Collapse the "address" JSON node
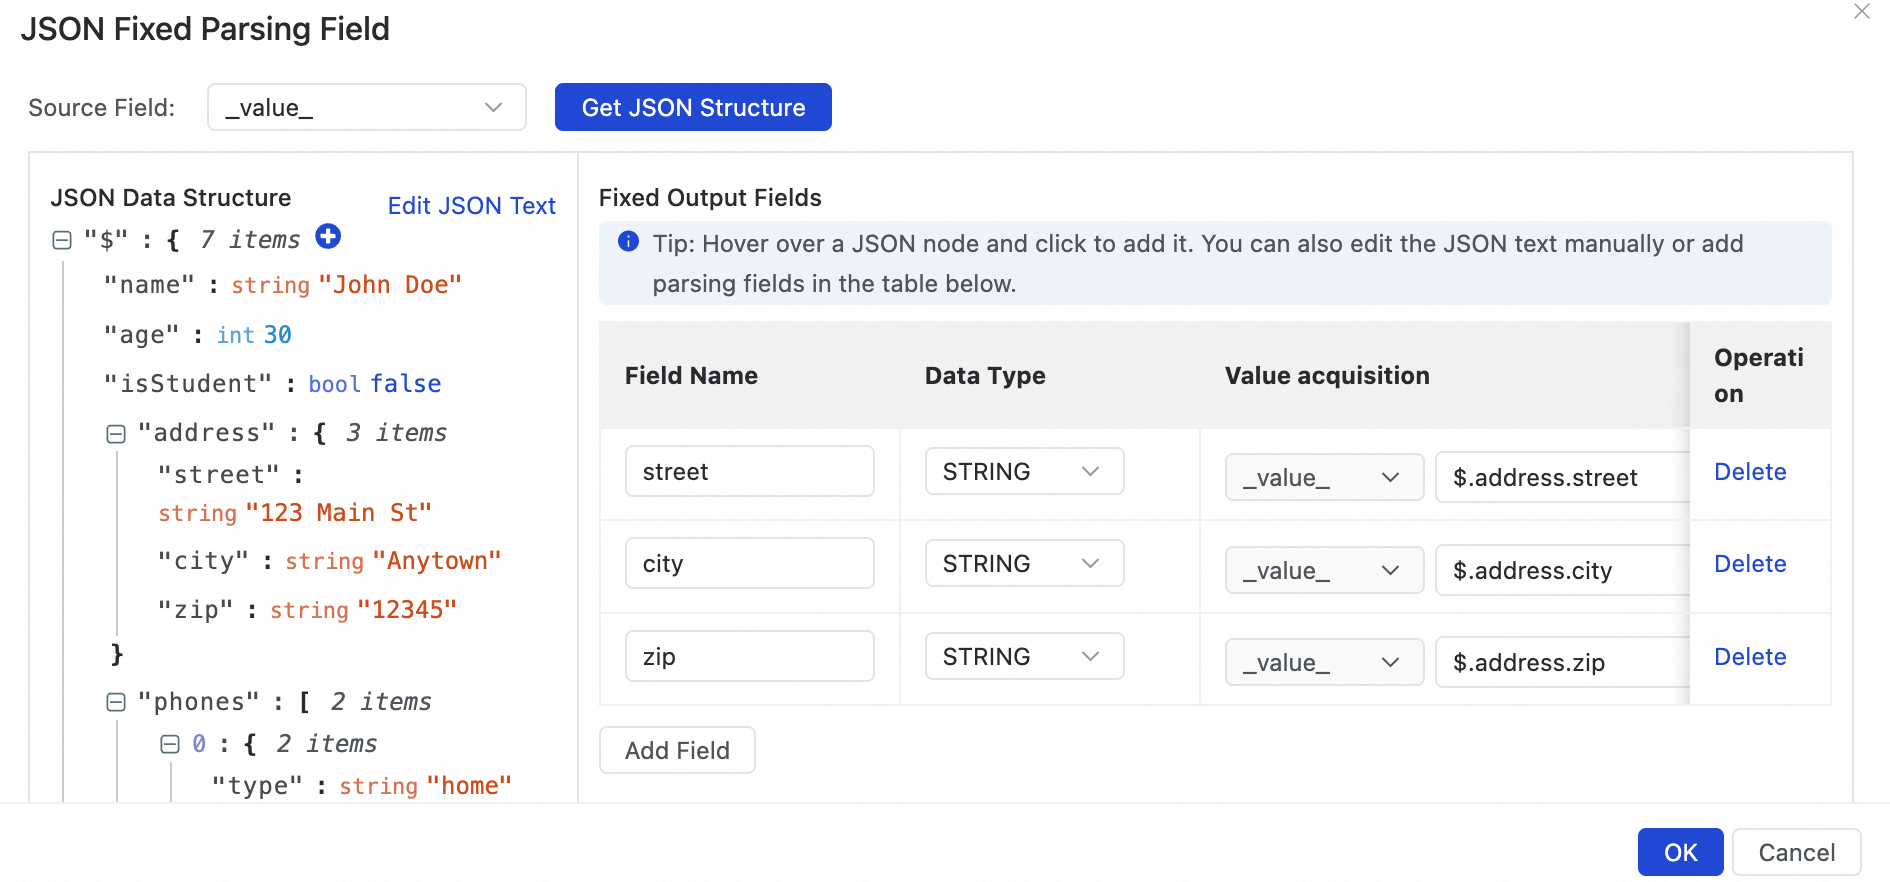This screenshot has height=882, width=1890. (x=116, y=433)
